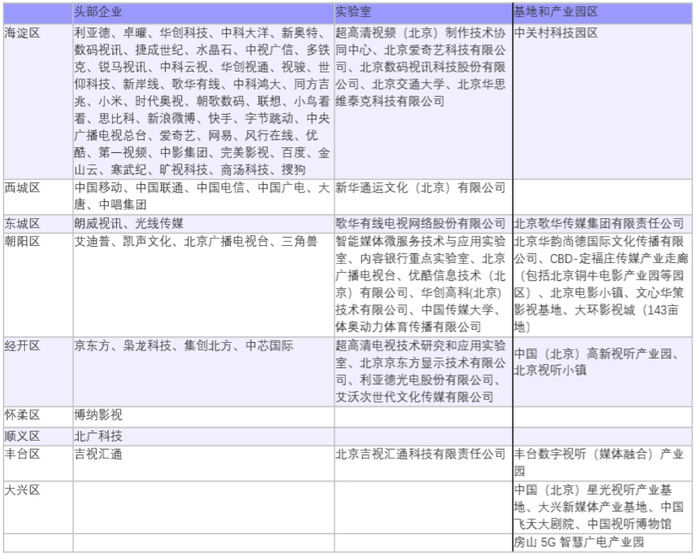Click the 丰台区 row label
Image resolution: width=700 pixels, height=559 pixels.
pyautogui.click(x=38, y=463)
